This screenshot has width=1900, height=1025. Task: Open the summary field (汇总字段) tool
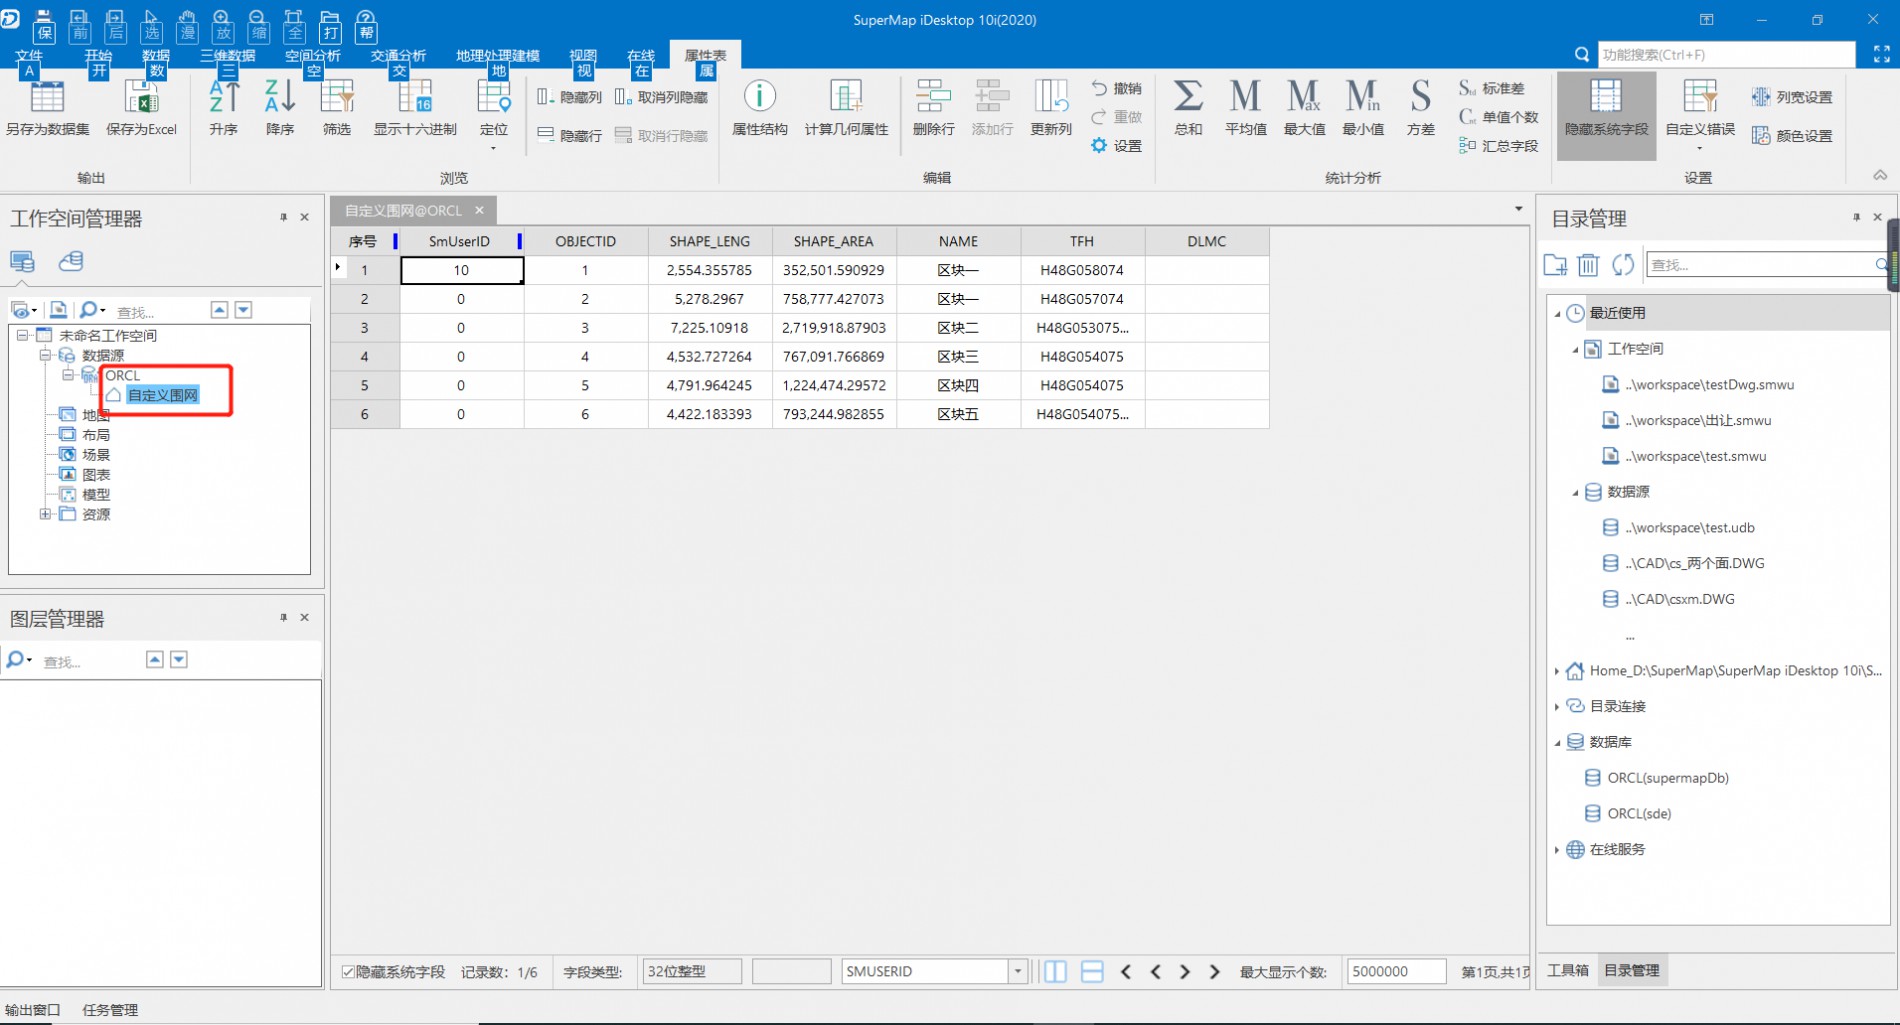pos(1498,146)
